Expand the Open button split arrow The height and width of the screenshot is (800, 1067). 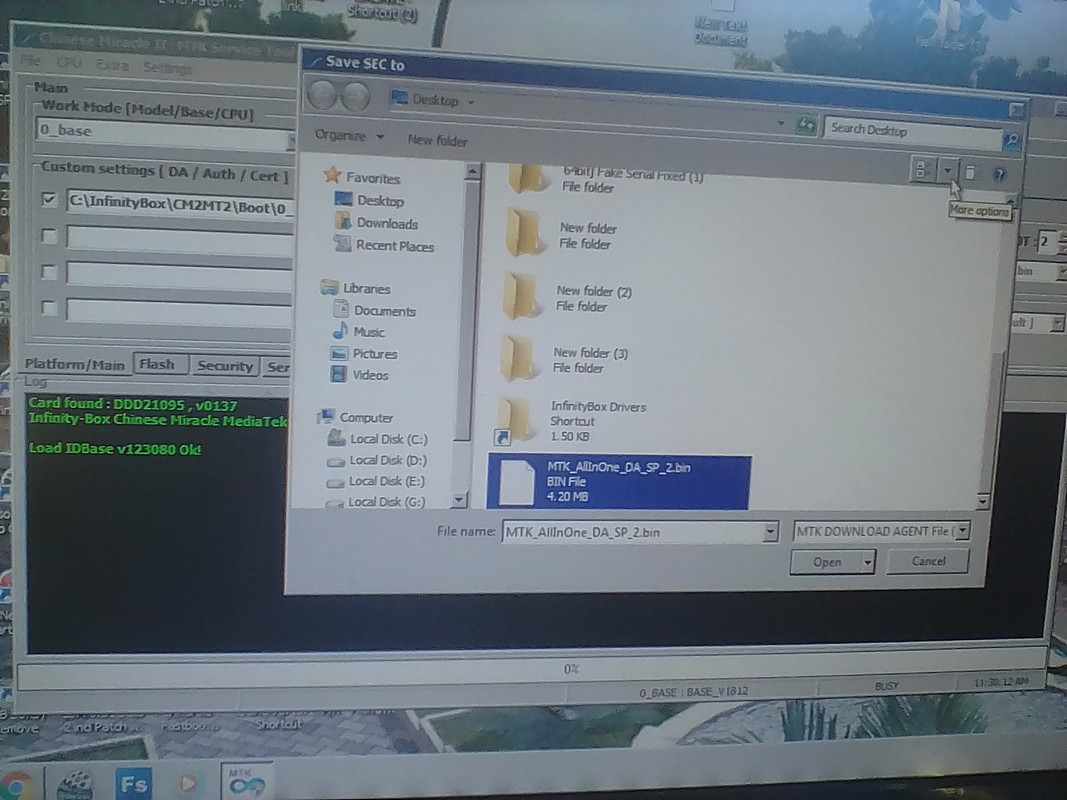point(867,563)
